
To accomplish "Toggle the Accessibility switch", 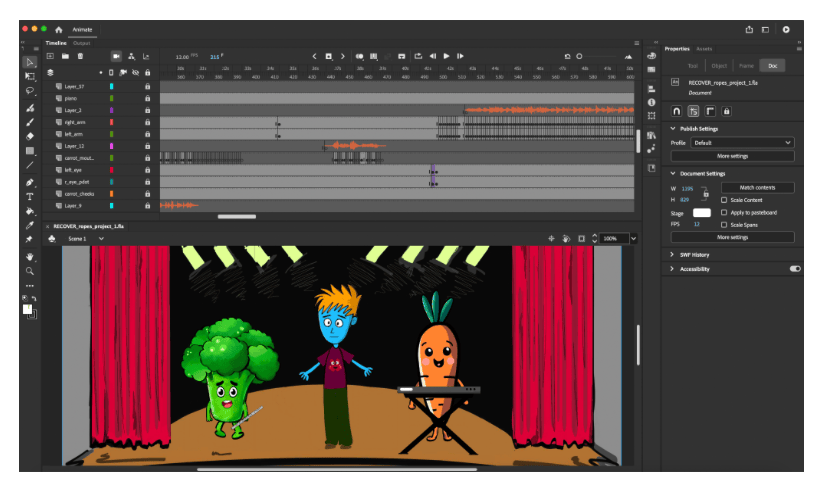I will tap(795, 269).
